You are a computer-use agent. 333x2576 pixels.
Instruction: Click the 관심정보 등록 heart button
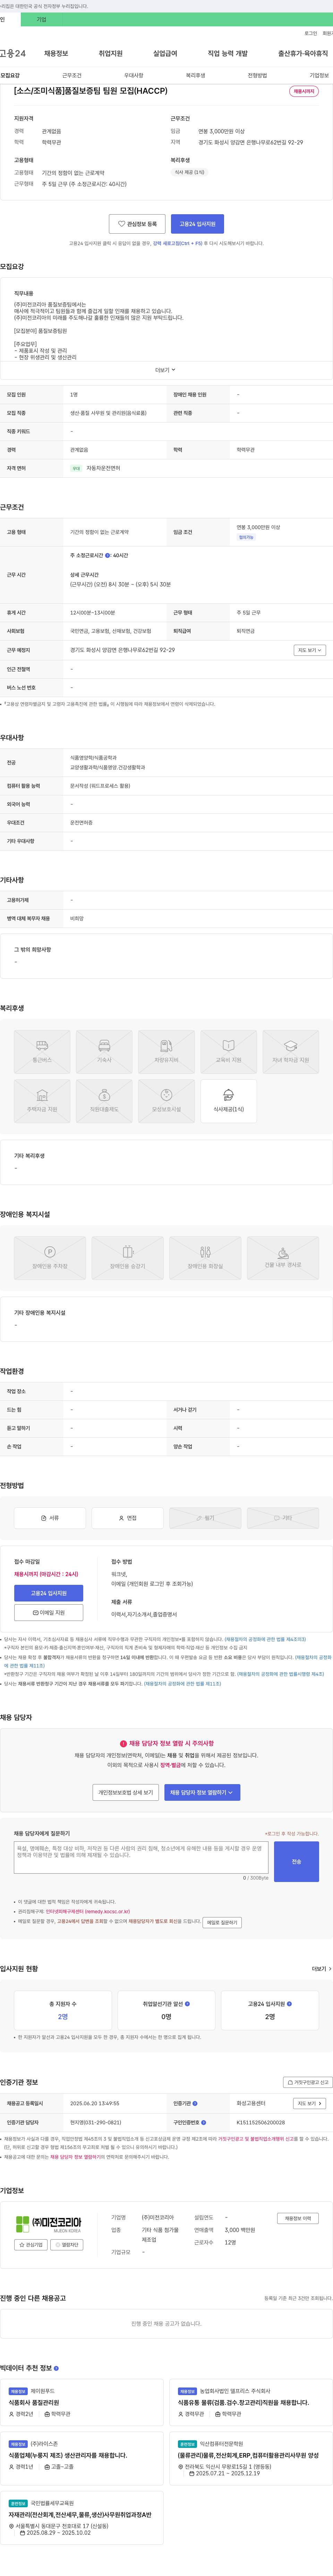coord(137,224)
